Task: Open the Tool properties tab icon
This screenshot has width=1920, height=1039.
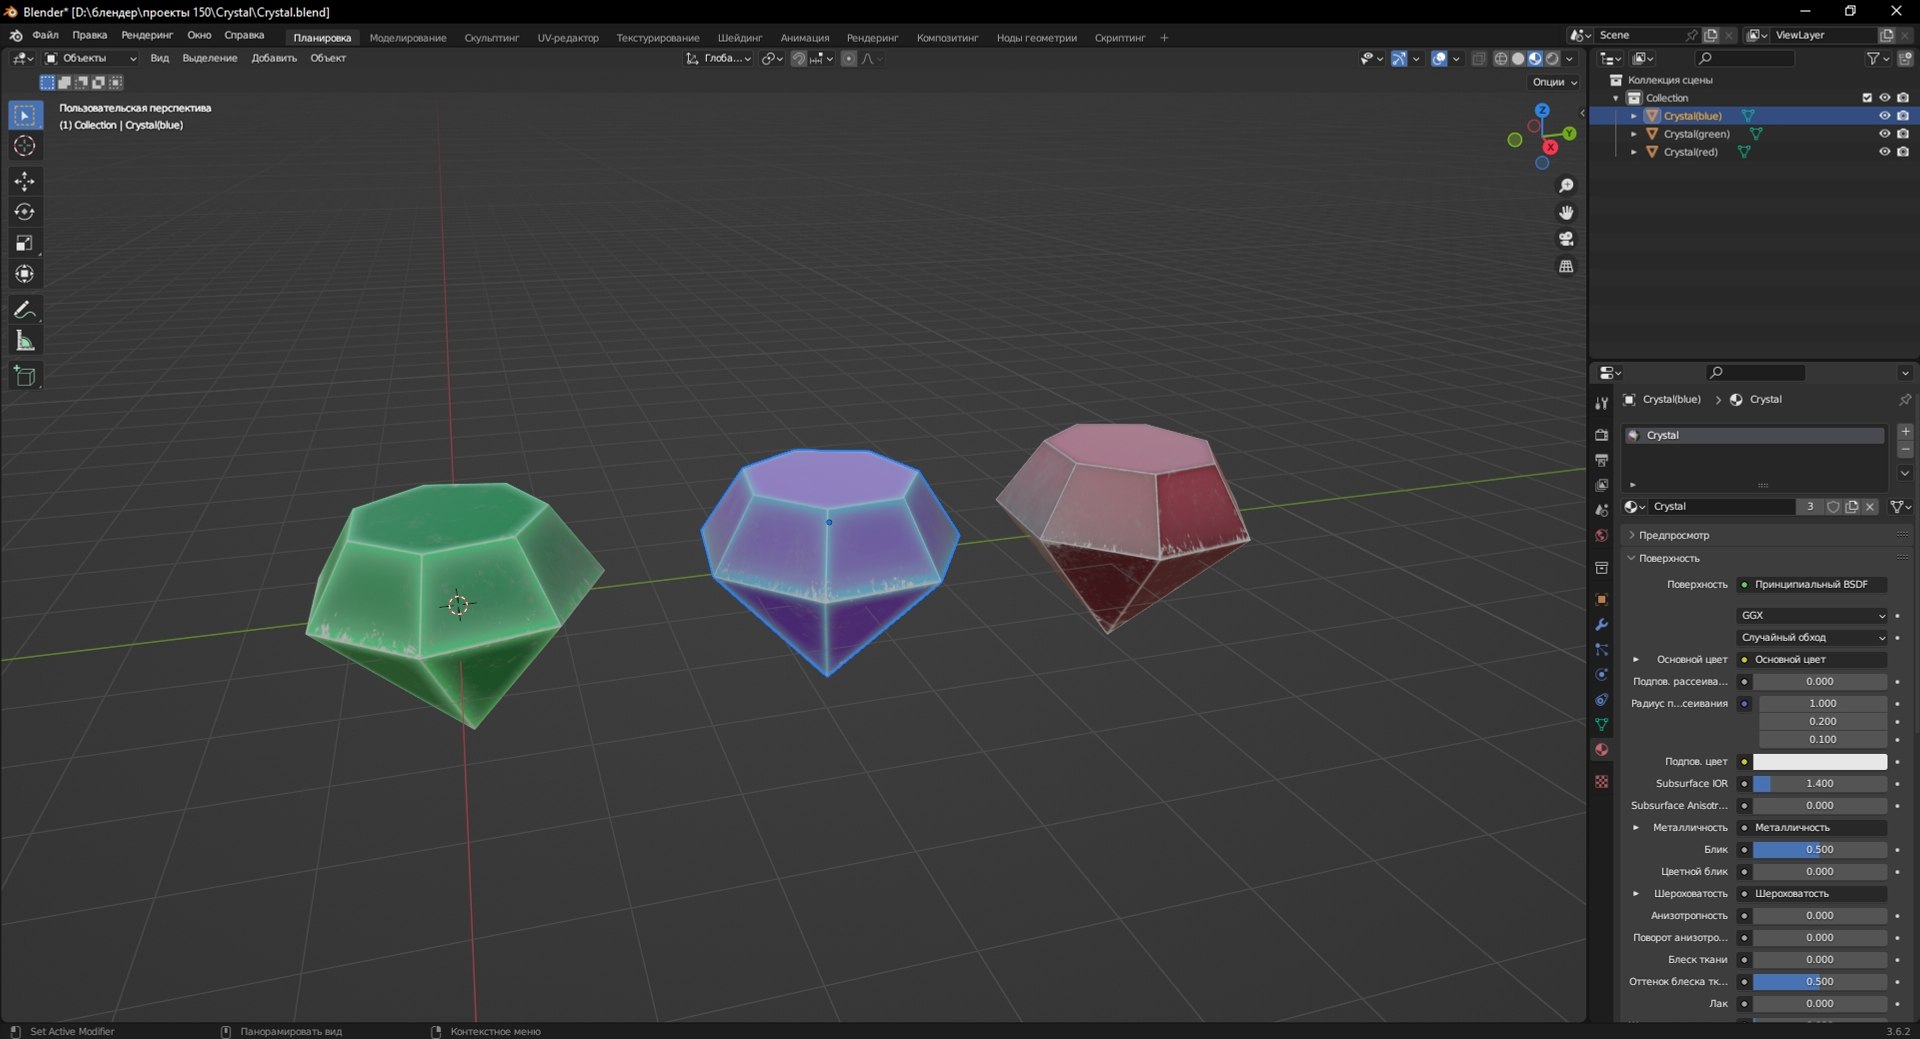Action: coord(1601,403)
